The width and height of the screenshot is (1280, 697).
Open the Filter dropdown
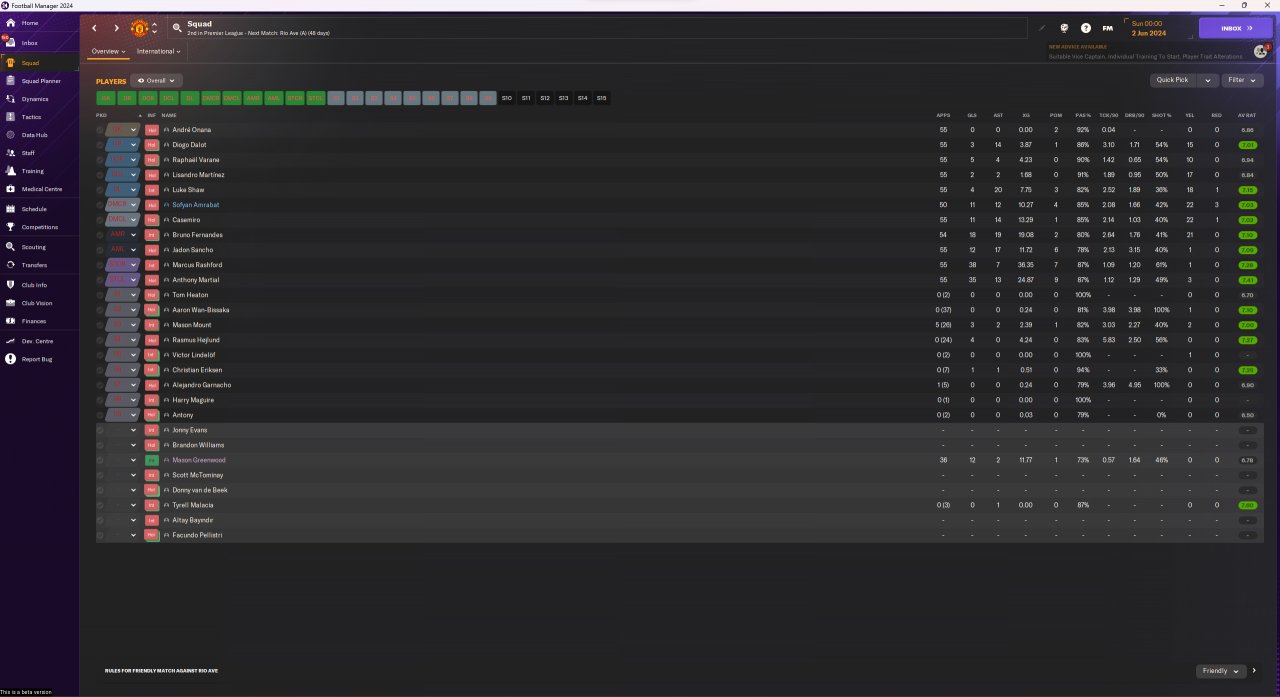(1241, 80)
